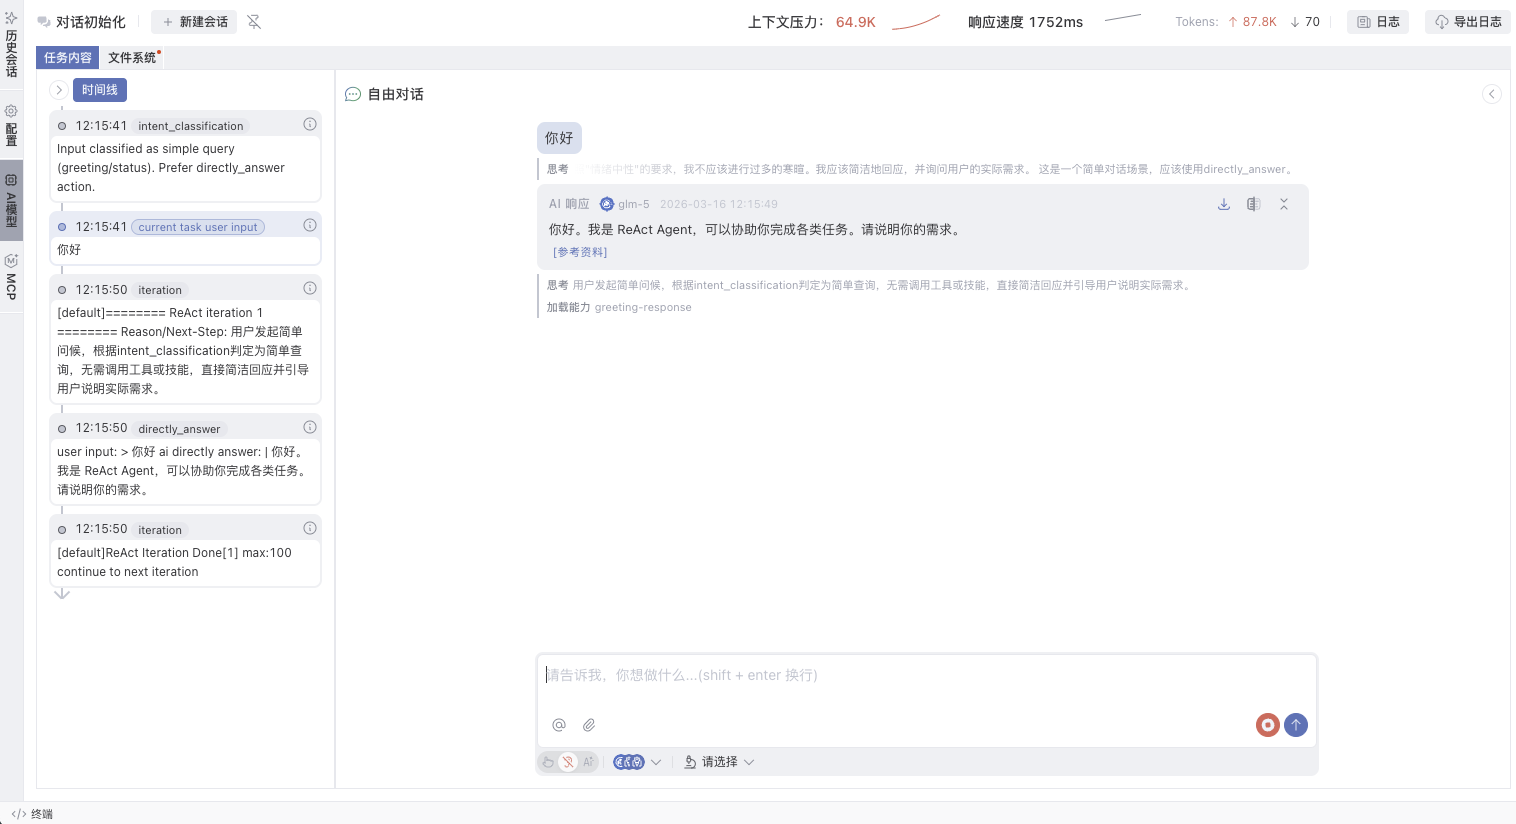Click the paperclip attachment icon
This screenshot has height=824, width=1516.
tap(589, 725)
